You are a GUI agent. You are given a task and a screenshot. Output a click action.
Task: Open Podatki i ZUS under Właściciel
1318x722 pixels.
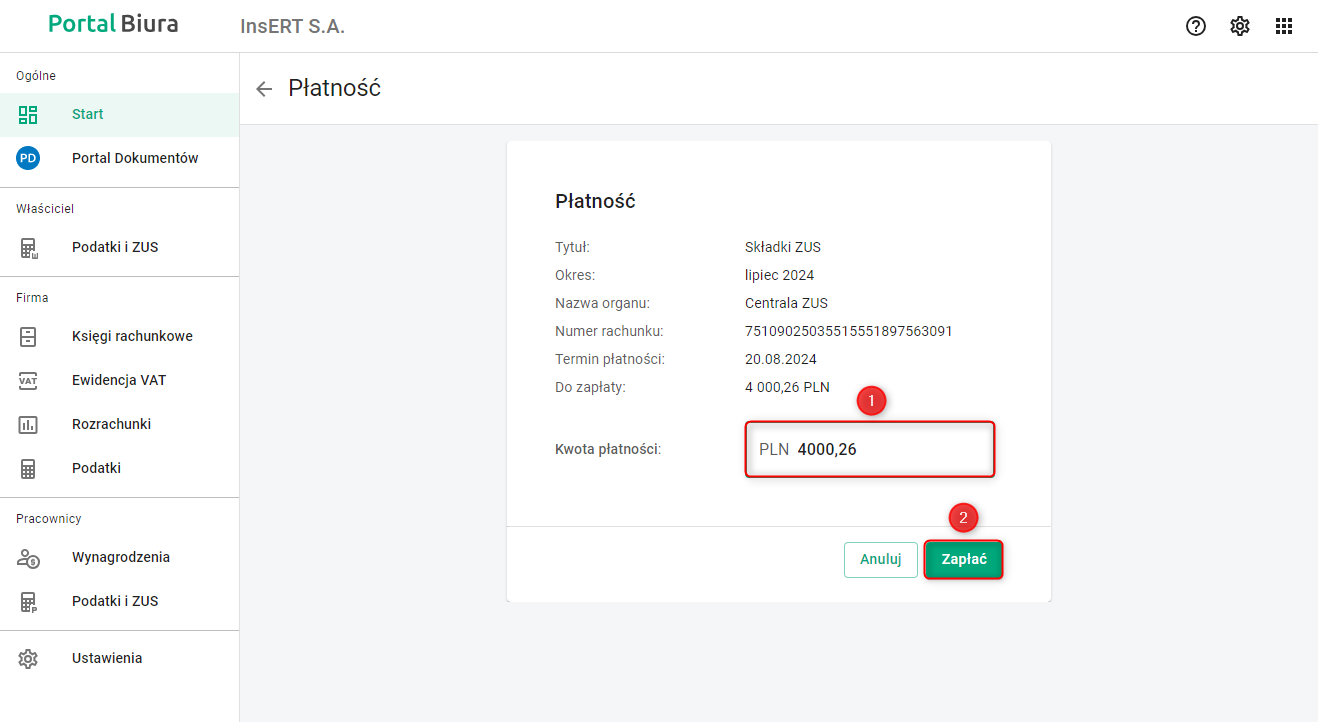tap(115, 247)
